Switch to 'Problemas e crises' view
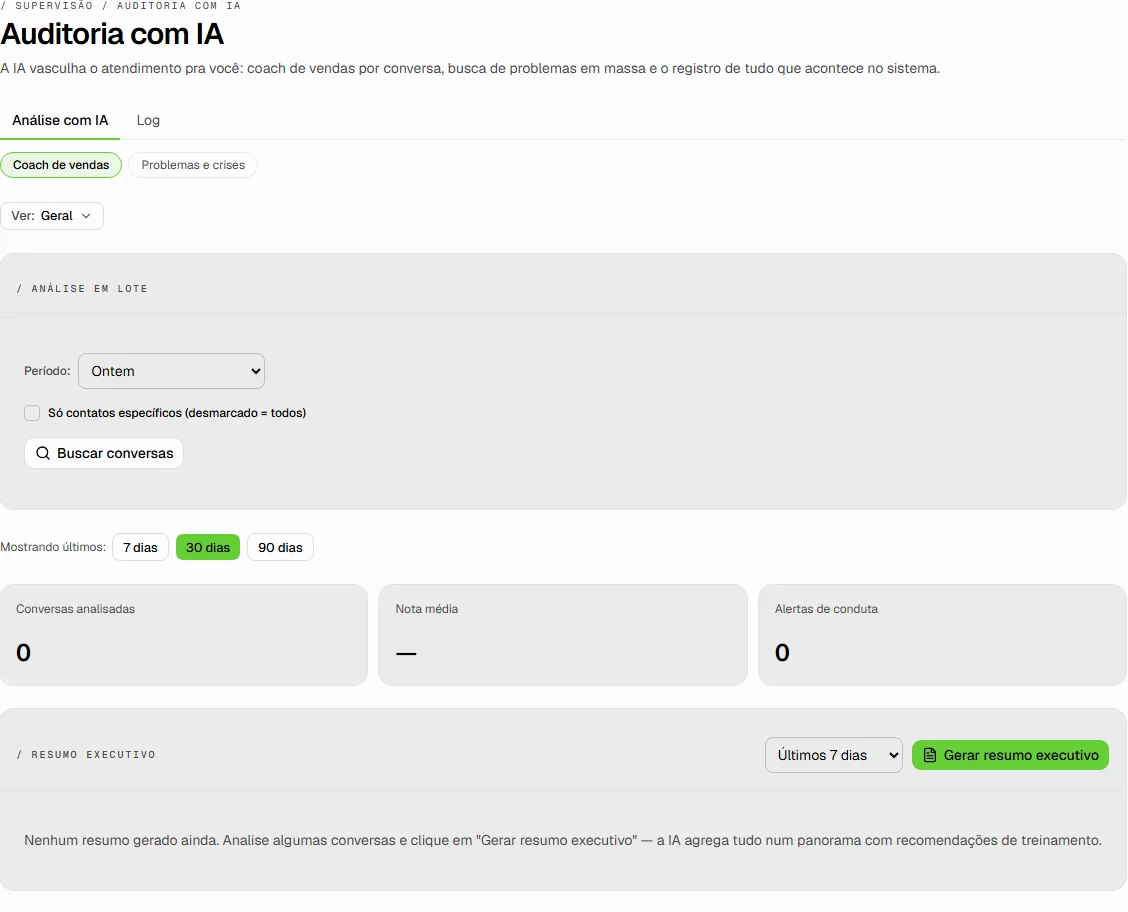 (x=193, y=165)
